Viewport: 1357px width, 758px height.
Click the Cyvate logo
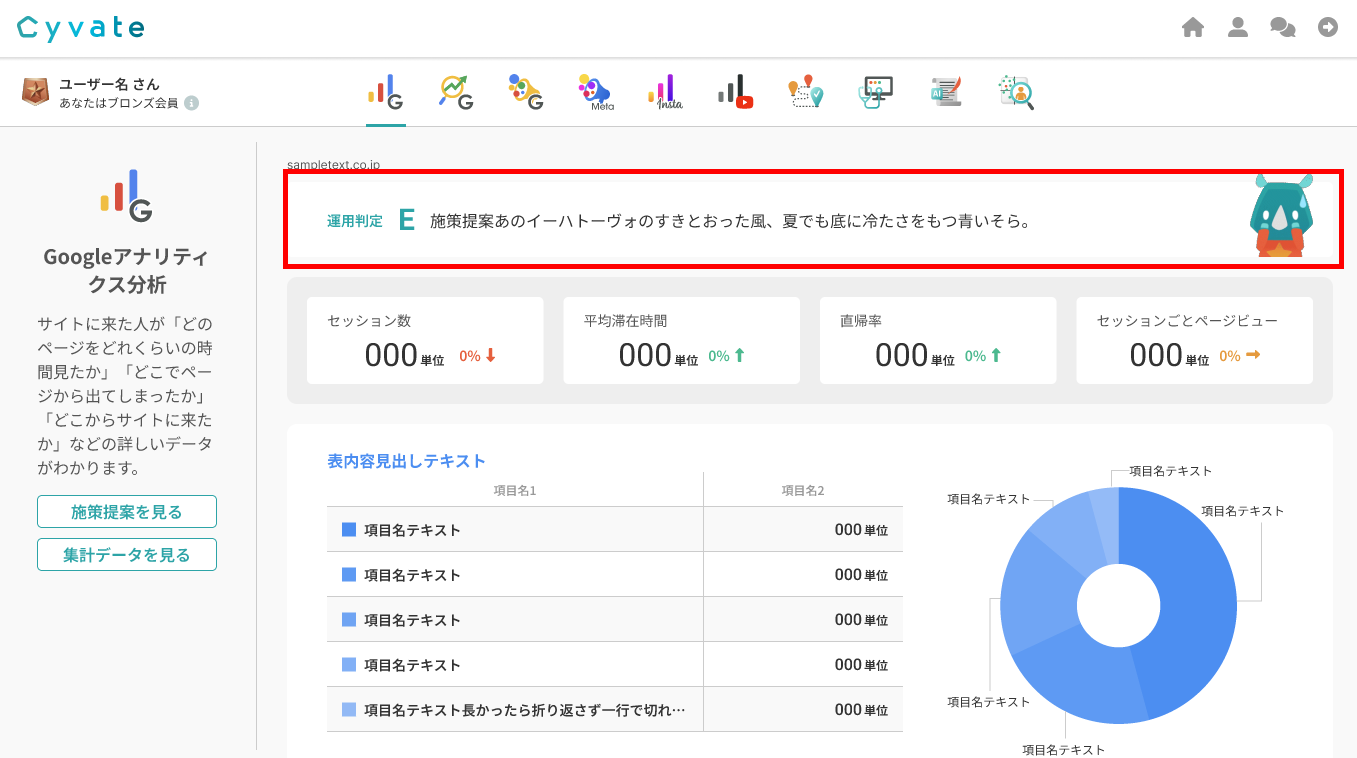point(81,28)
